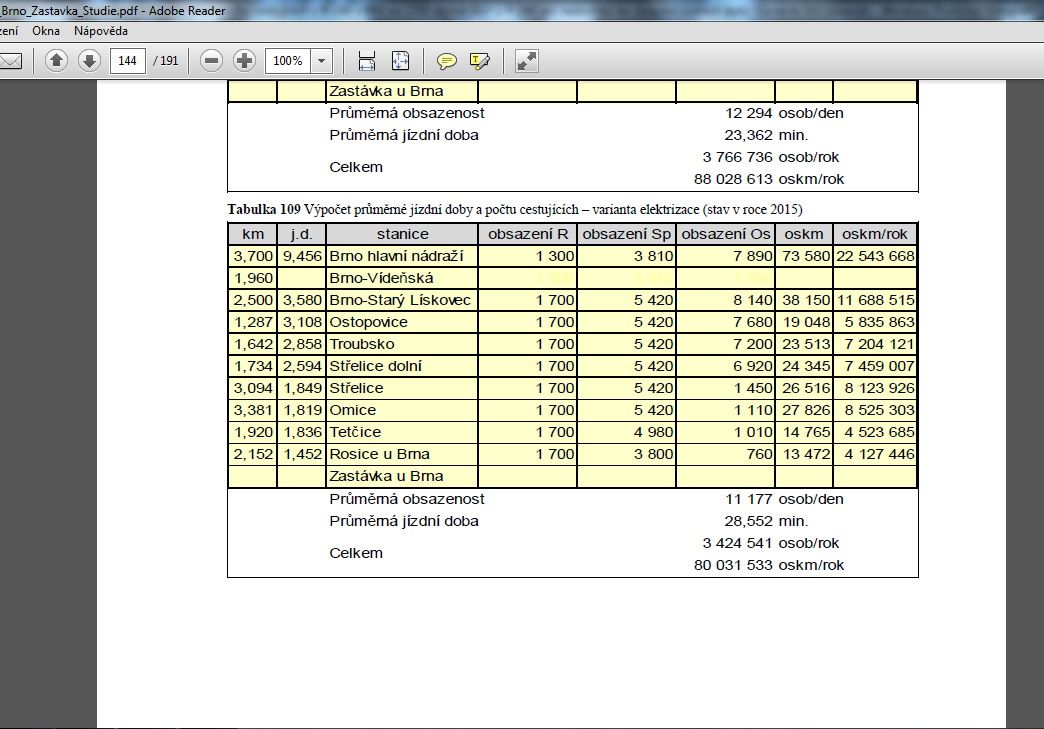
Task: Go to next page with down arrow
Action: [89, 61]
